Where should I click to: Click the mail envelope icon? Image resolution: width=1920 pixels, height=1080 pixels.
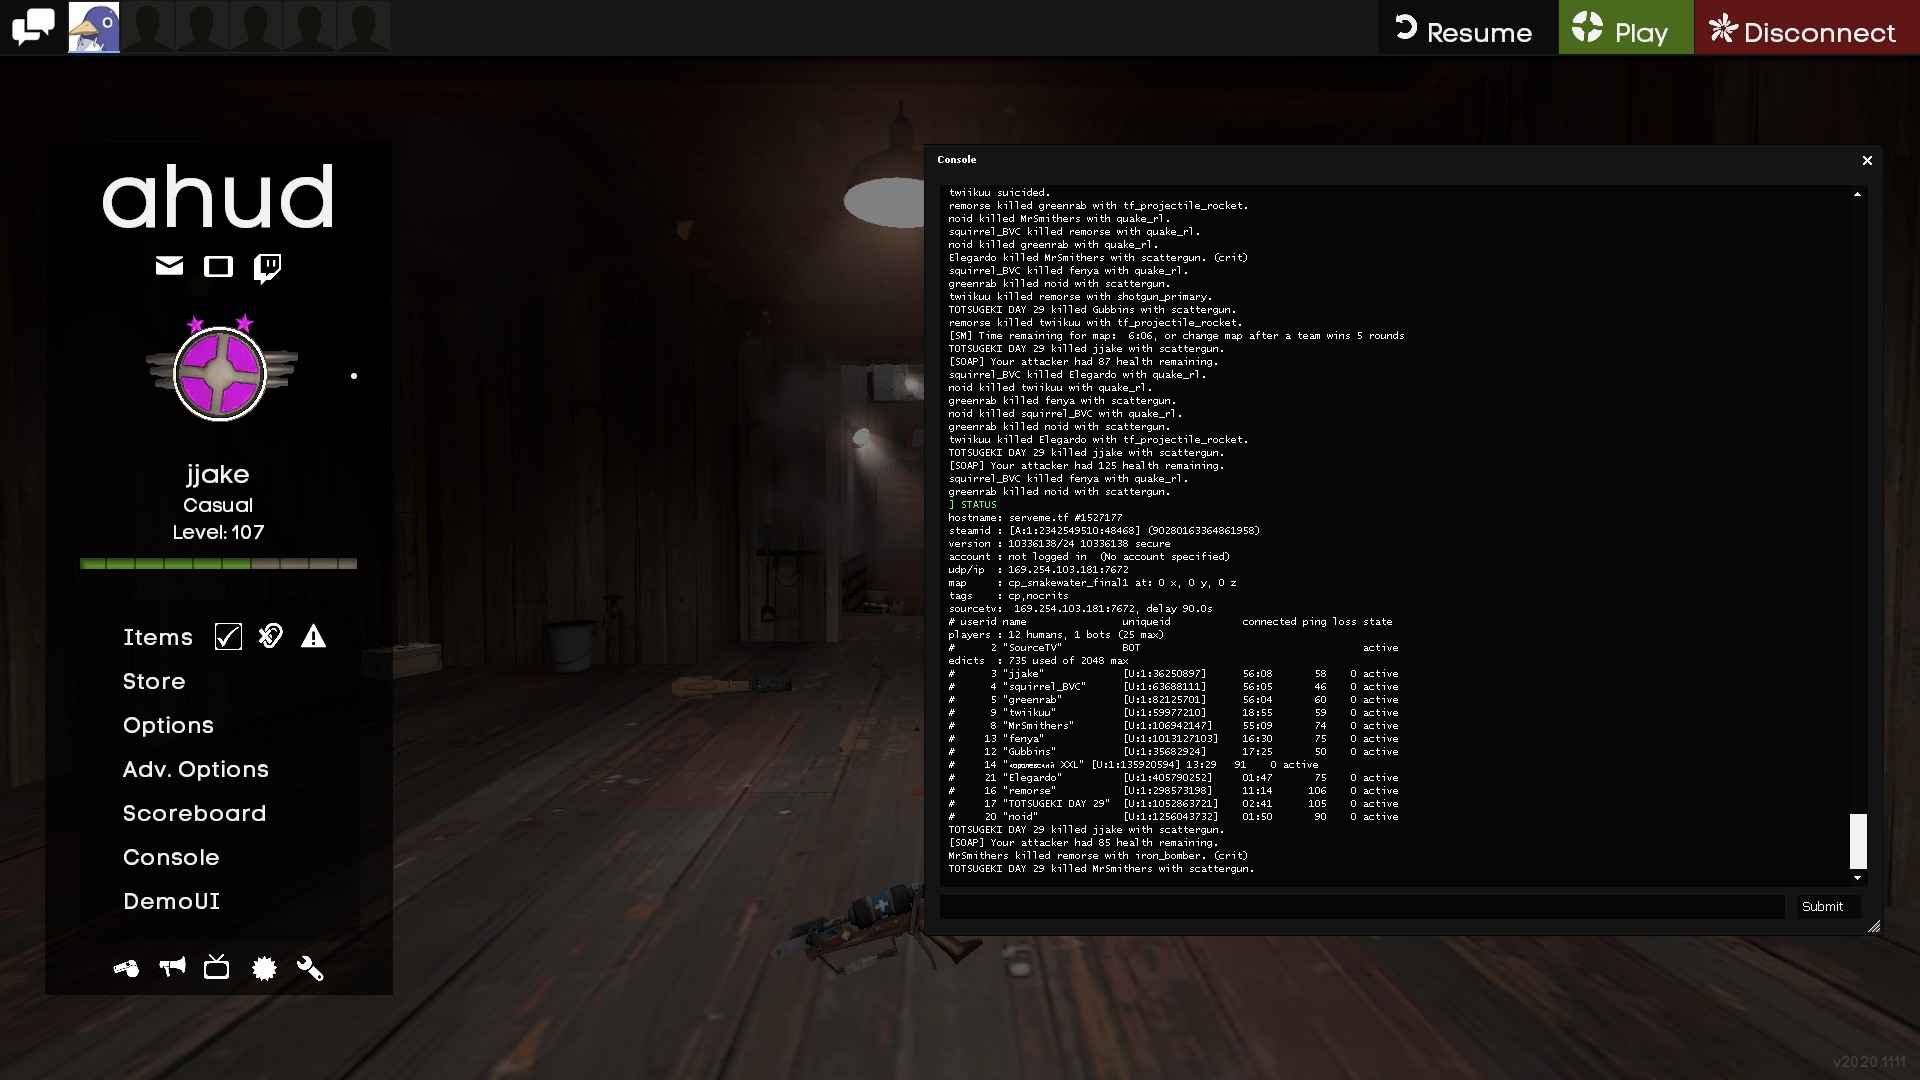point(169,266)
